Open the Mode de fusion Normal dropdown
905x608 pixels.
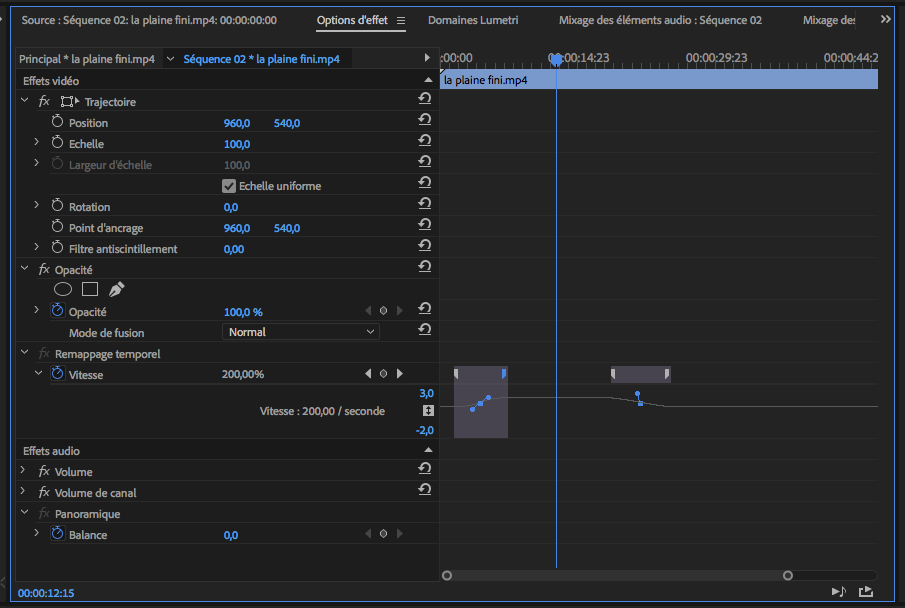[x=301, y=331]
